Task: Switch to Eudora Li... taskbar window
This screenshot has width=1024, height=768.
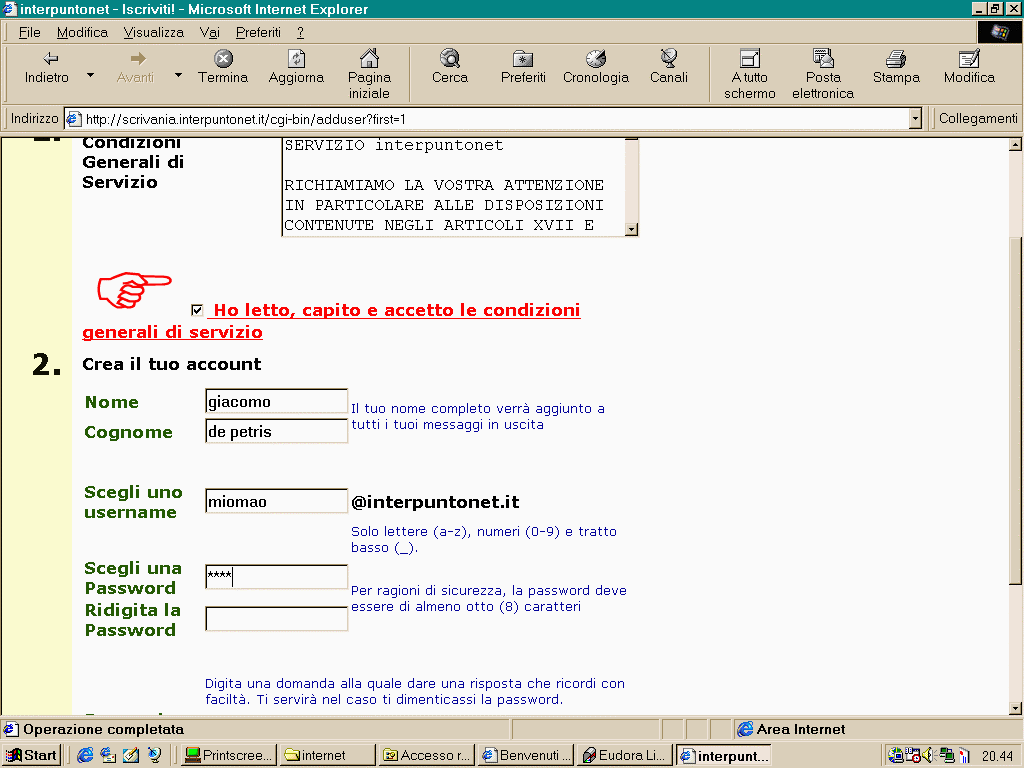Action: (x=626, y=755)
